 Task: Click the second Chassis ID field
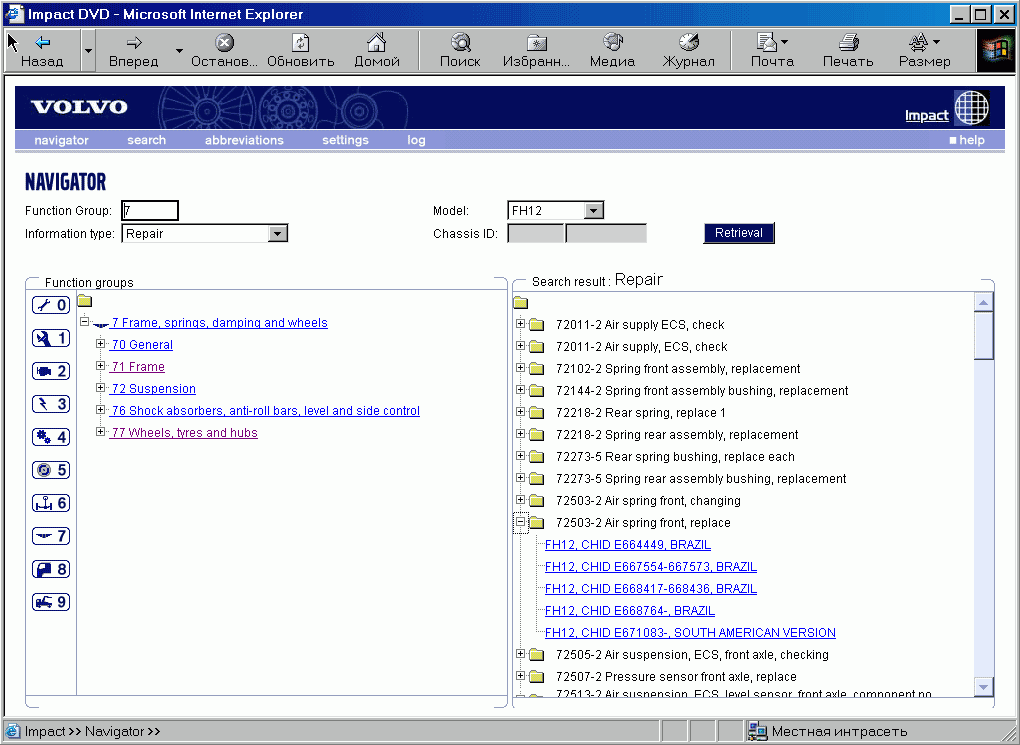pyautogui.click(x=606, y=234)
